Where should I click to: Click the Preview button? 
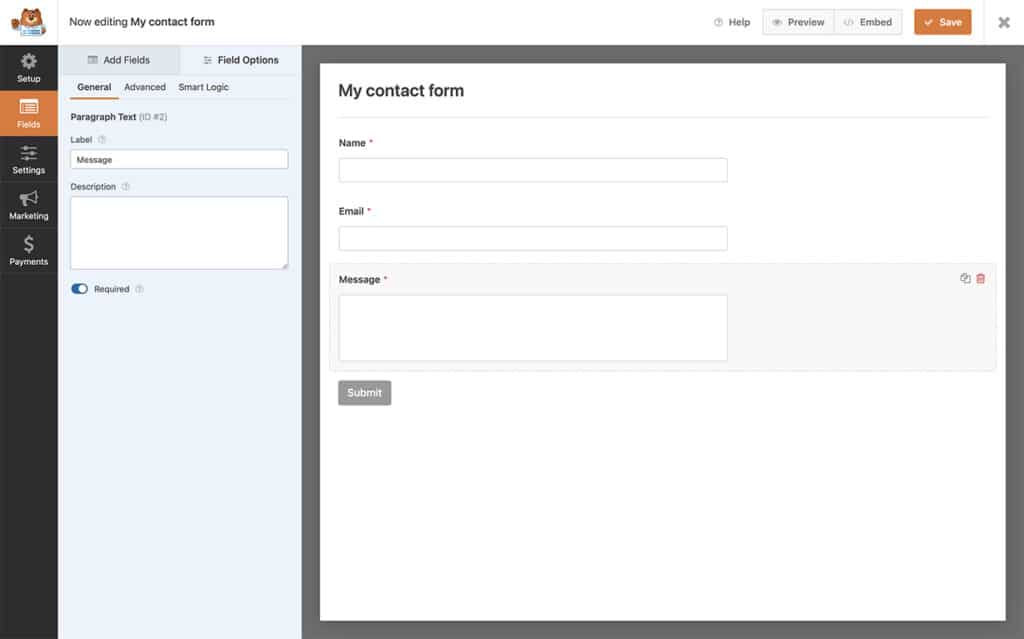pos(797,21)
